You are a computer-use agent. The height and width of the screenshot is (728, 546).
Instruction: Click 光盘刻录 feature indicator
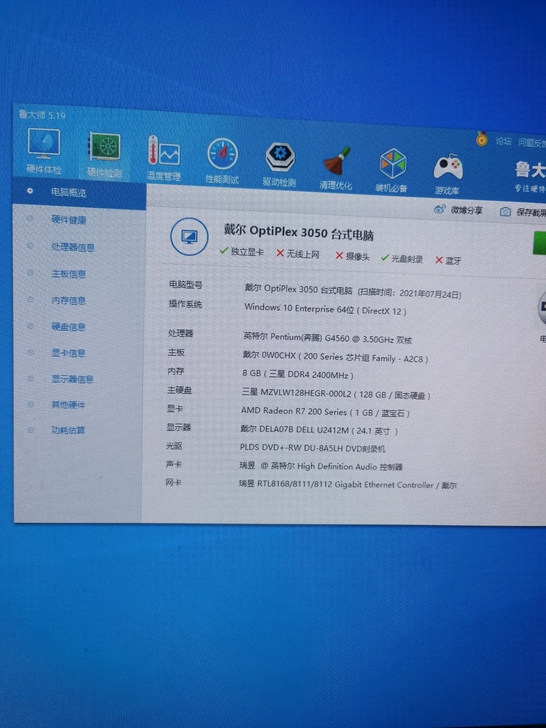[402, 259]
